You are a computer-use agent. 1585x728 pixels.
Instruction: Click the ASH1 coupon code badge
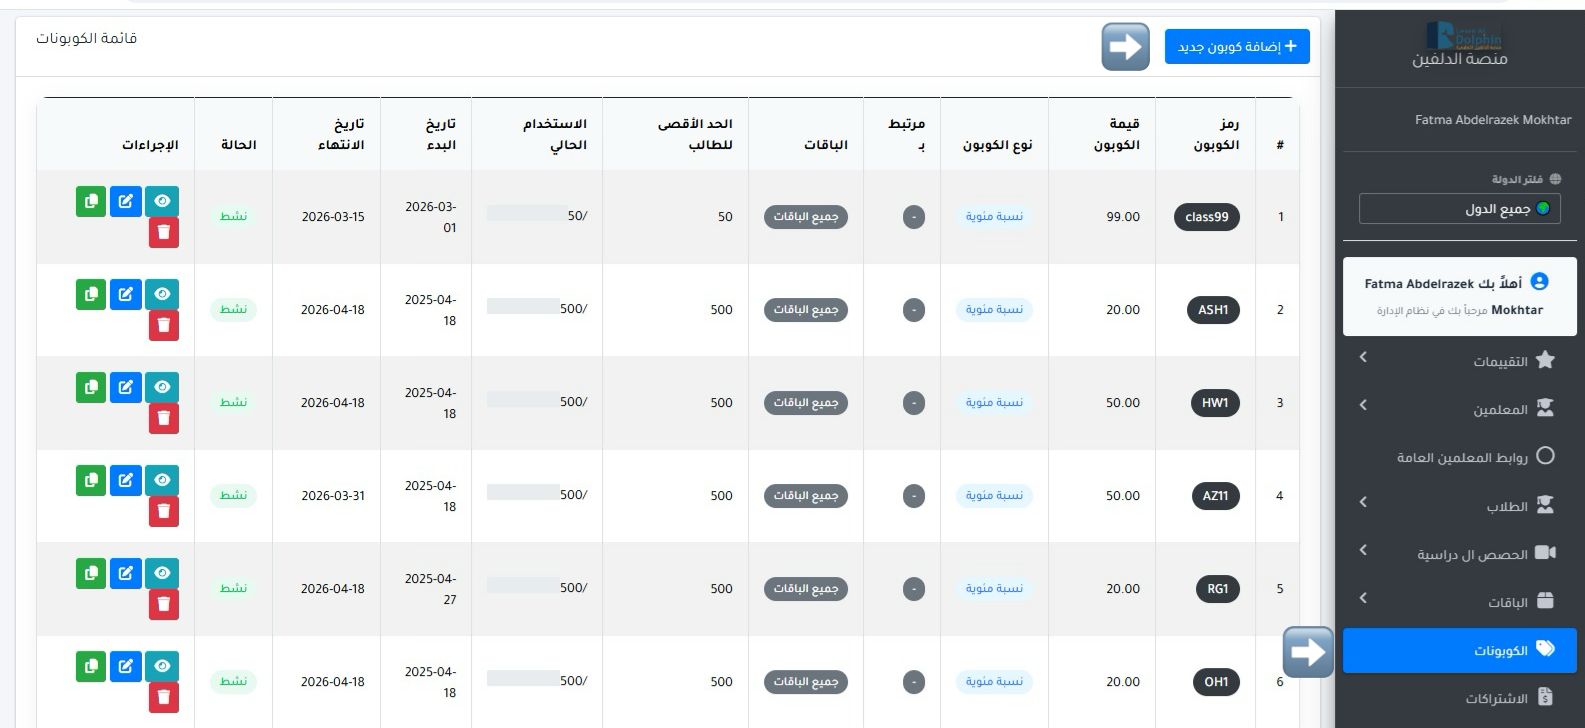pyautogui.click(x=1212, y=310)
